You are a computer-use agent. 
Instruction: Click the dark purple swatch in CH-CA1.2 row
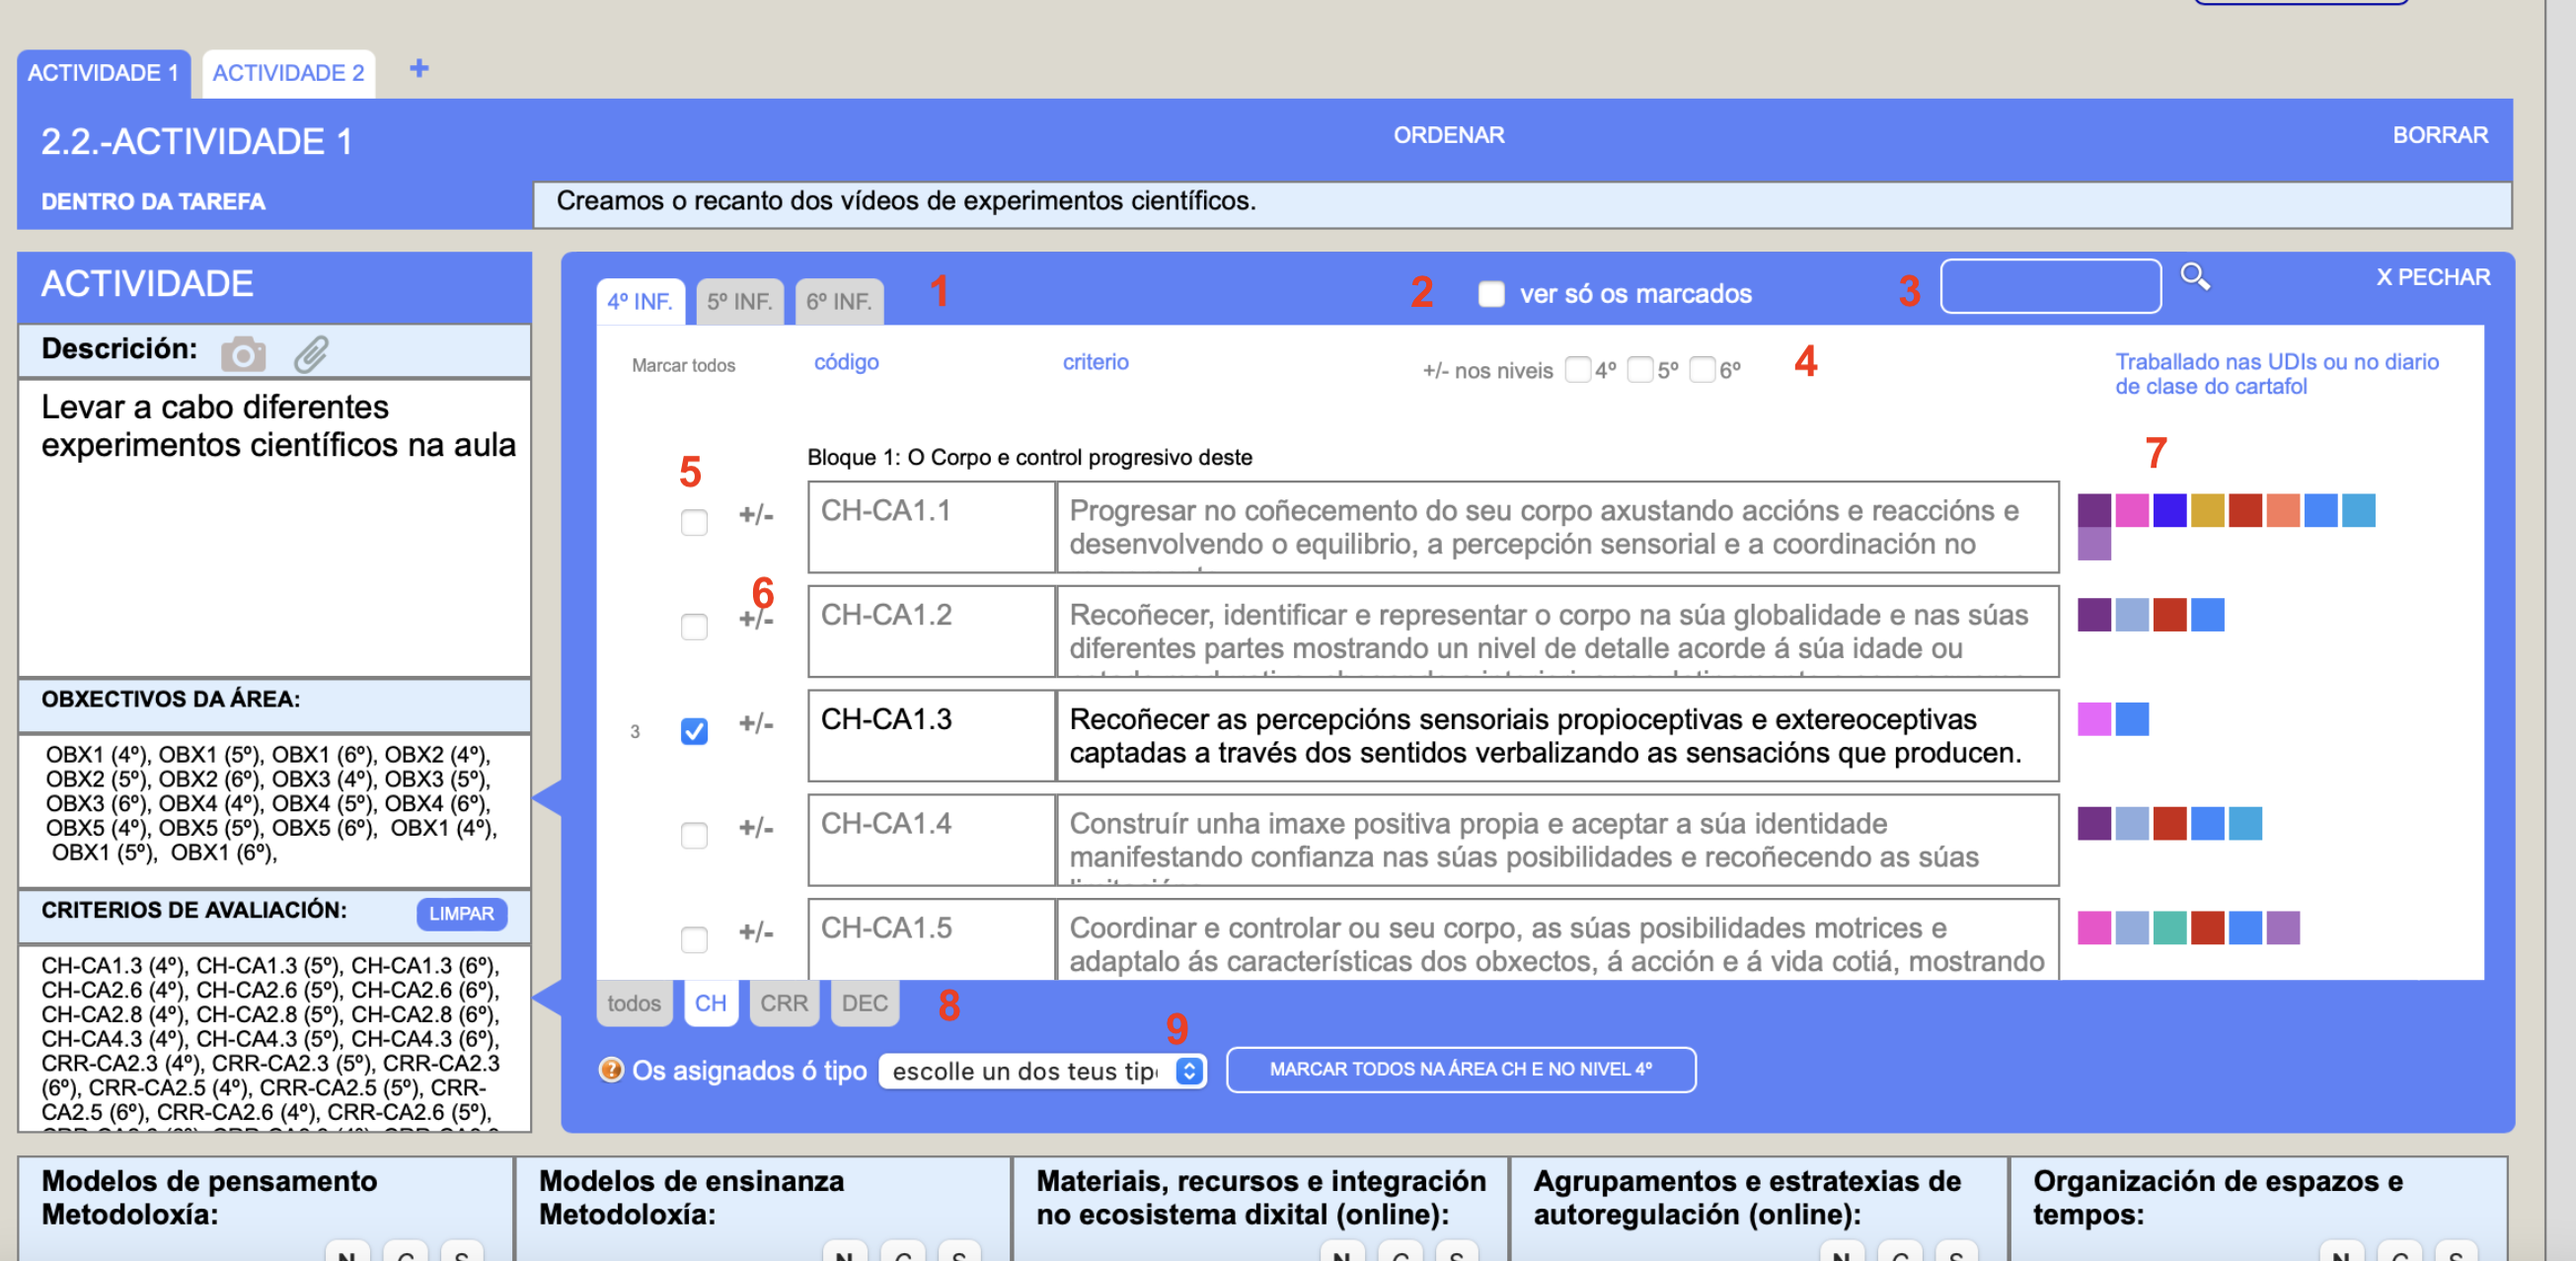(2094, 615)
